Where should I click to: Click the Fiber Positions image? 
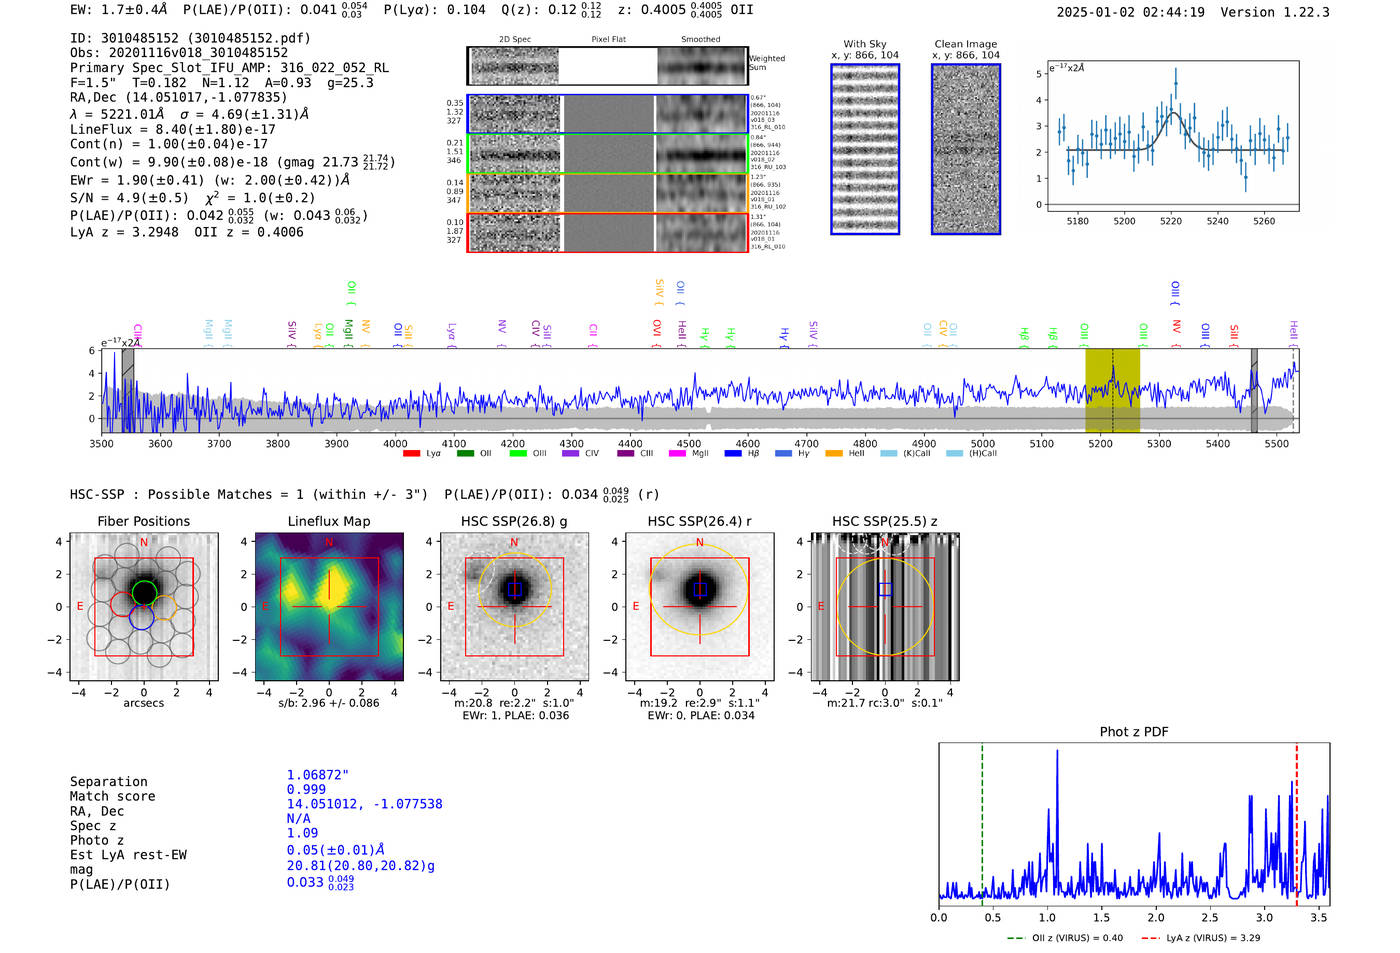(144, 607)
